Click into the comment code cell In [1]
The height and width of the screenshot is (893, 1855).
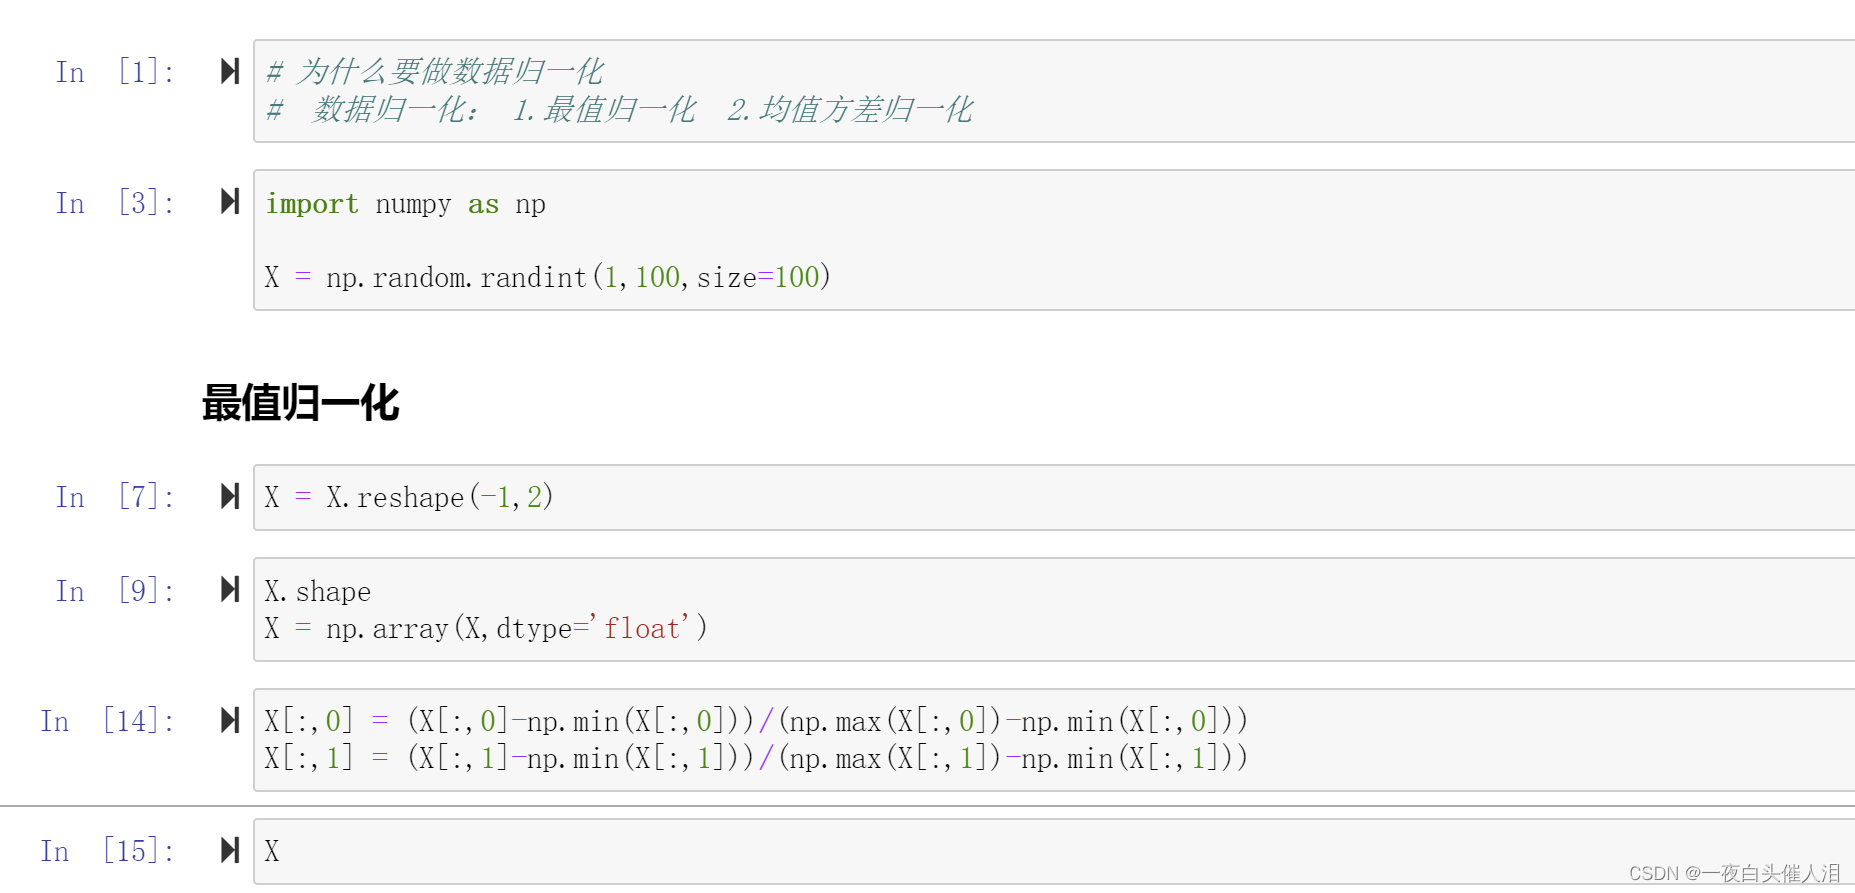point(1054,91)
